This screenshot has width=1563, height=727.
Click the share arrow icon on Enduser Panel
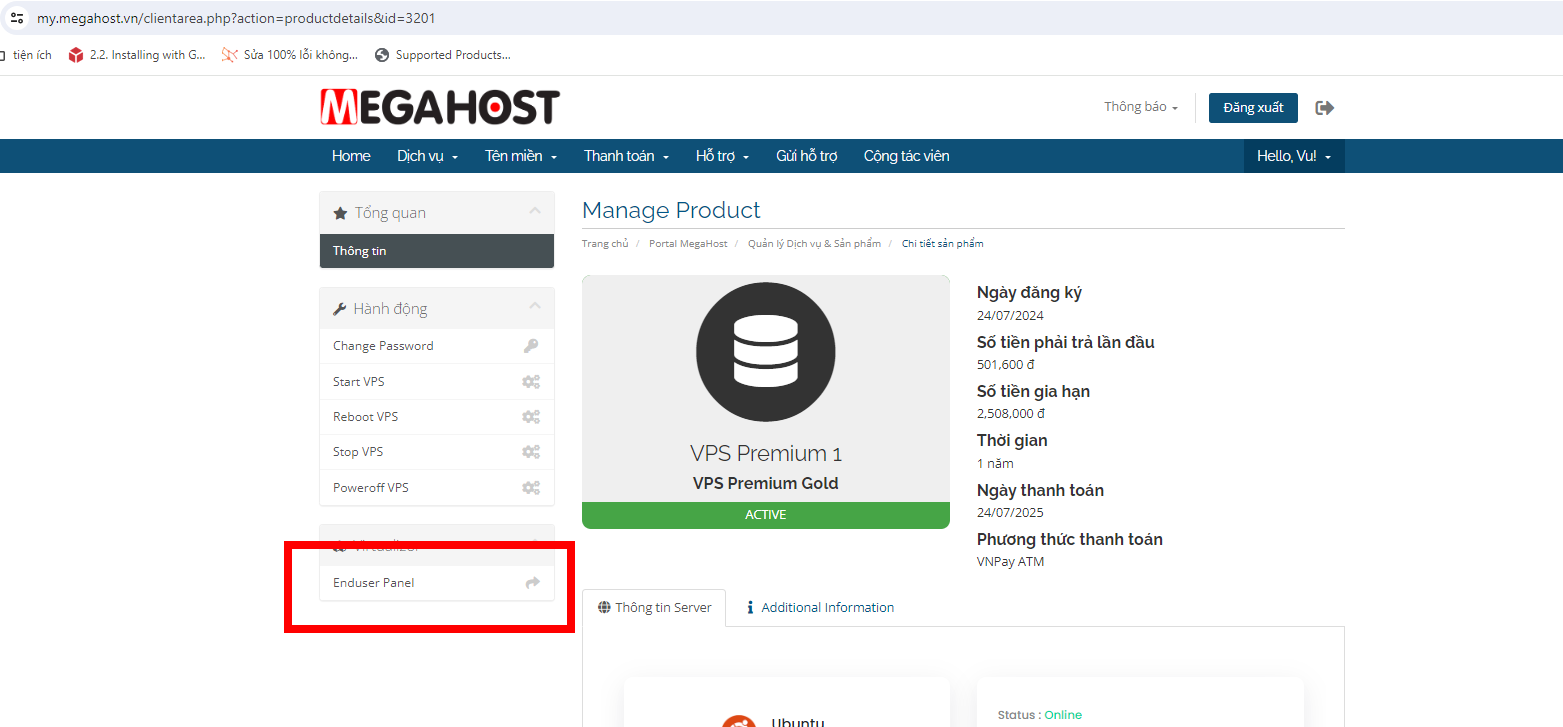pyautogui.click(x=533, y=583)
